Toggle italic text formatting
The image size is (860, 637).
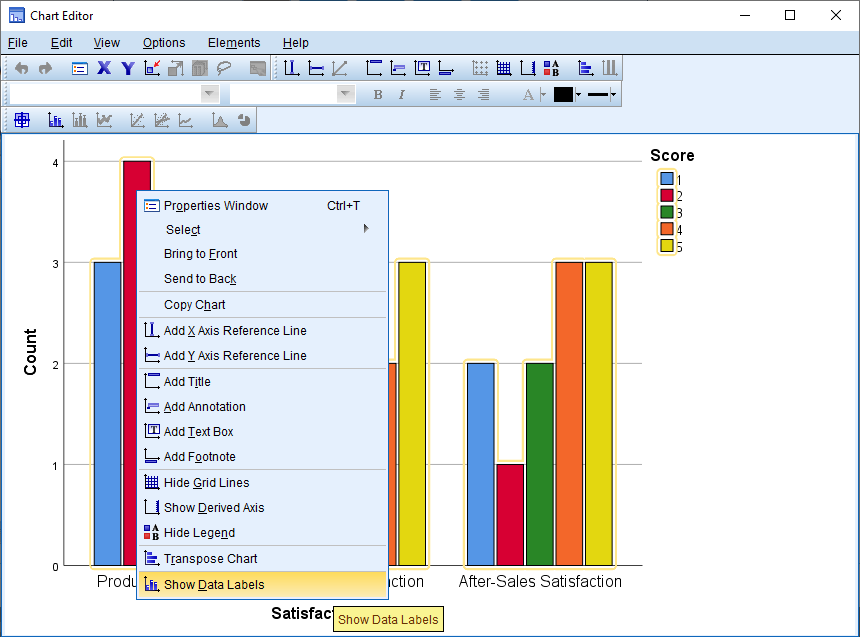point(402,94)
